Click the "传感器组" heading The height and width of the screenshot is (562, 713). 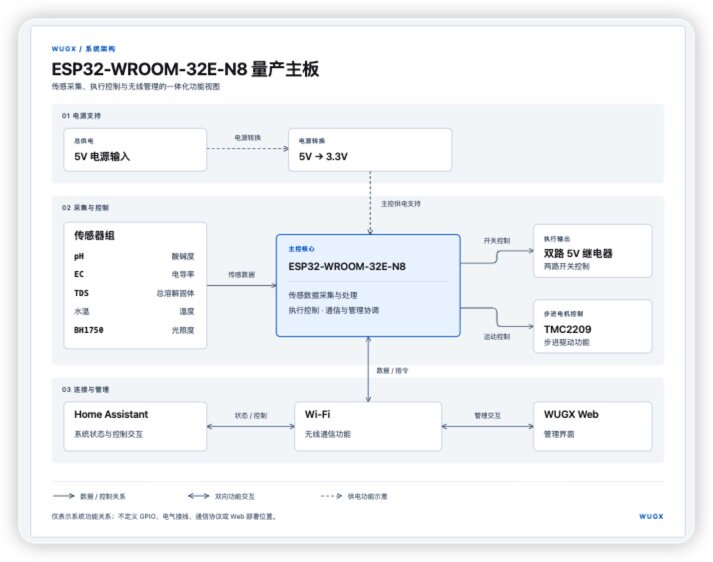click(x=95, y=236)
